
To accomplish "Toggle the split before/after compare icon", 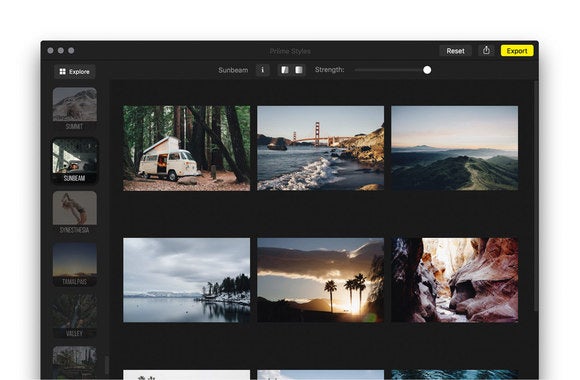I will coord(284,70).
